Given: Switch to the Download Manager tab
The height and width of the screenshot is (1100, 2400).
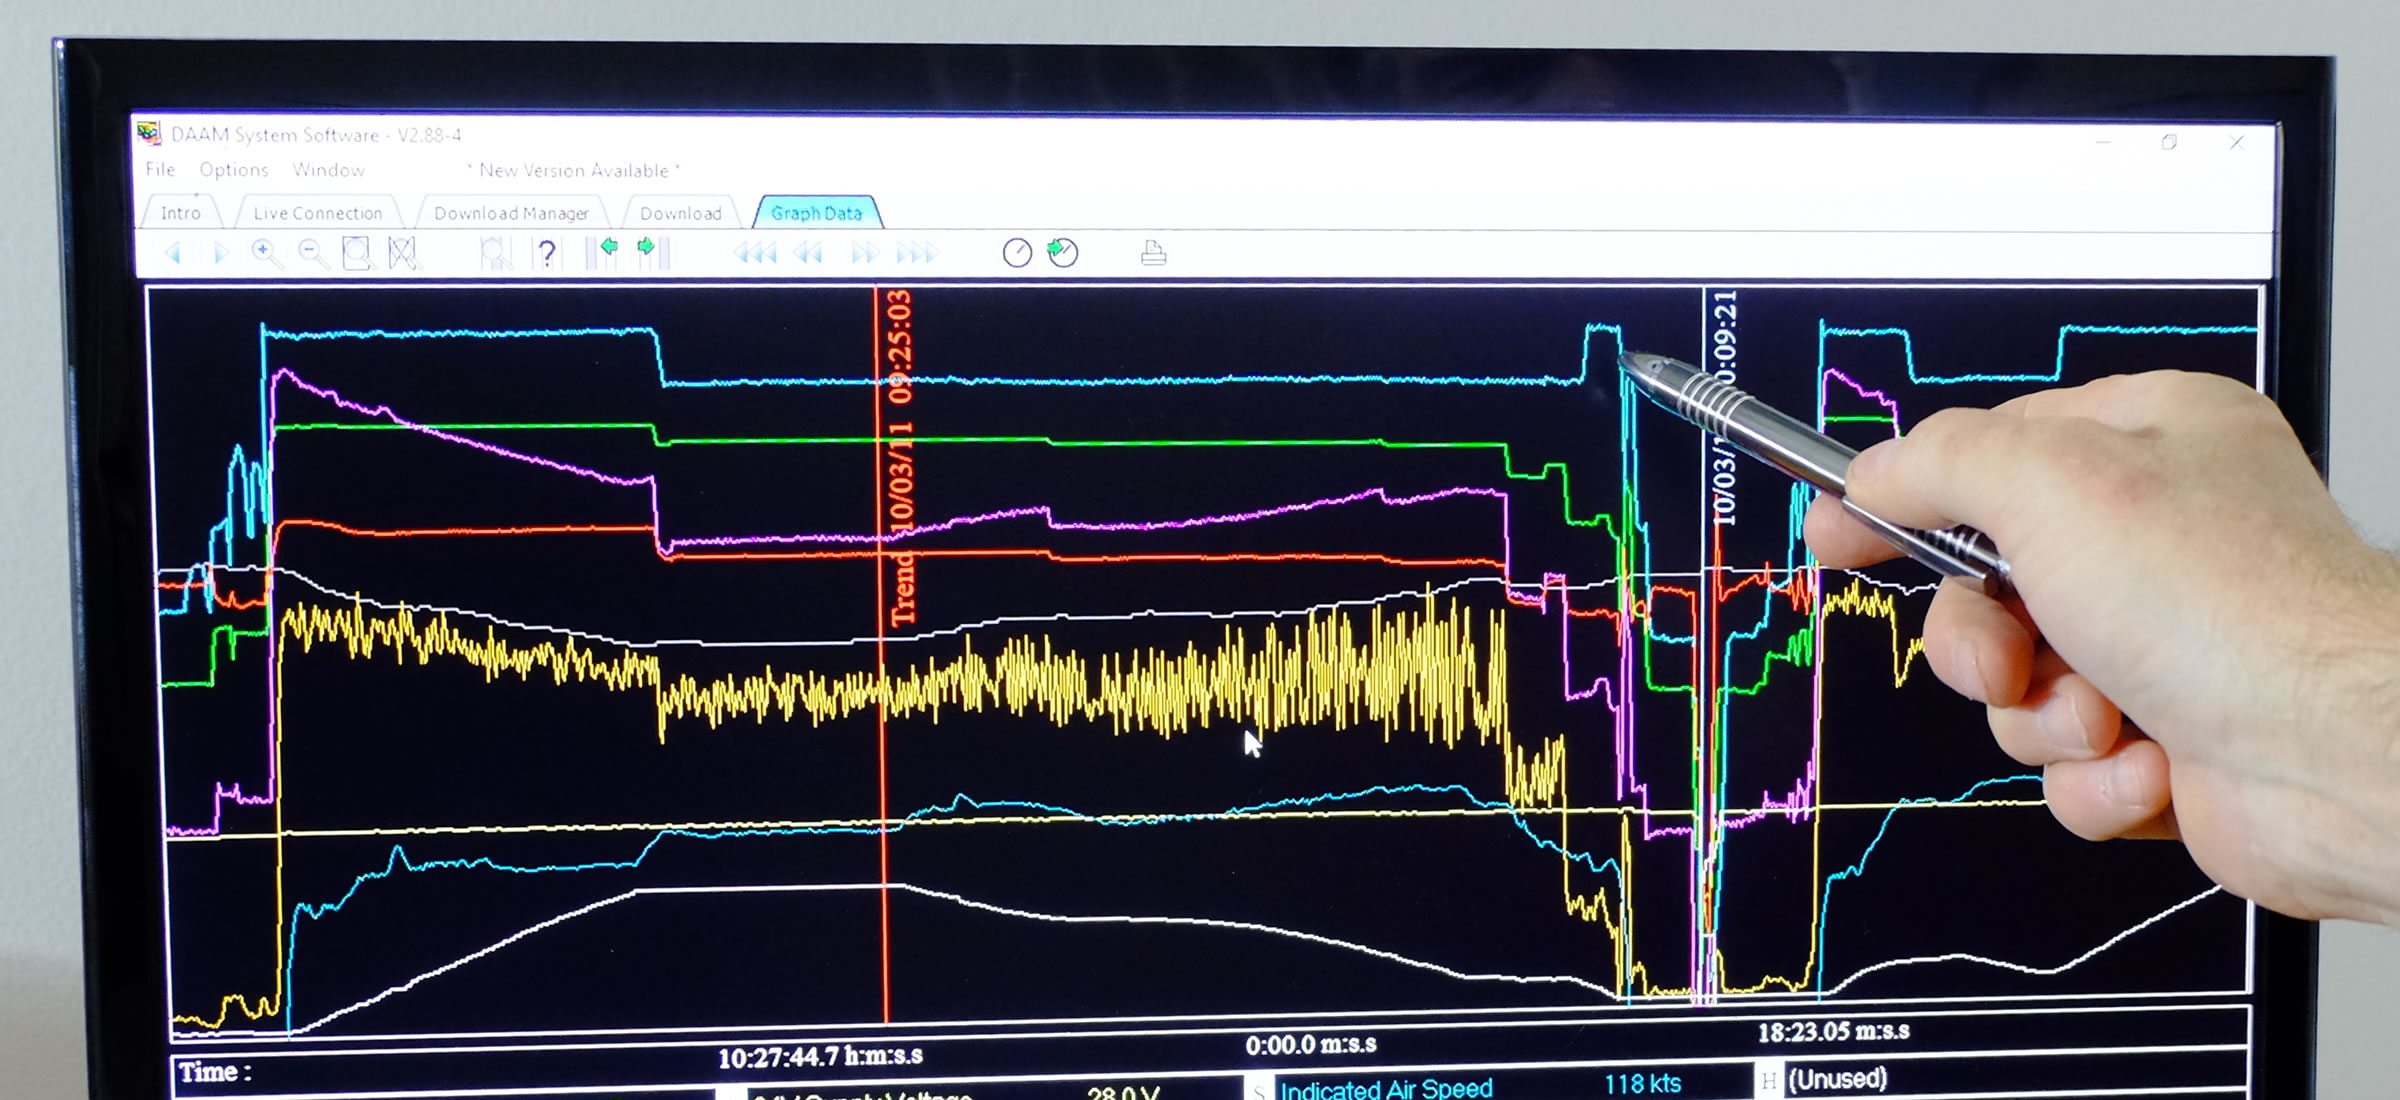Looking at the screenshot, I should pyautogui.click(x=511, y=213).
